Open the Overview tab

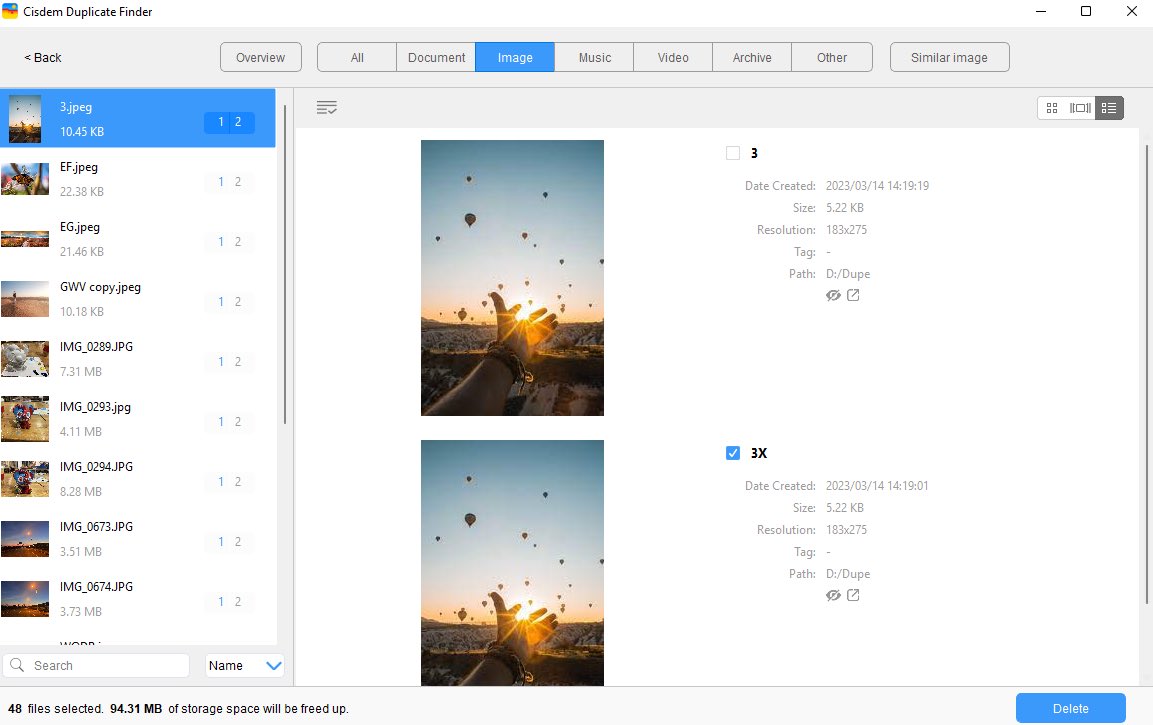click(x=260, y=57)
